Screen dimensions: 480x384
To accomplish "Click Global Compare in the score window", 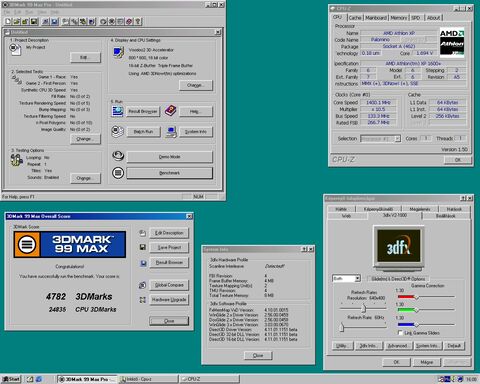I will (169, 285).
